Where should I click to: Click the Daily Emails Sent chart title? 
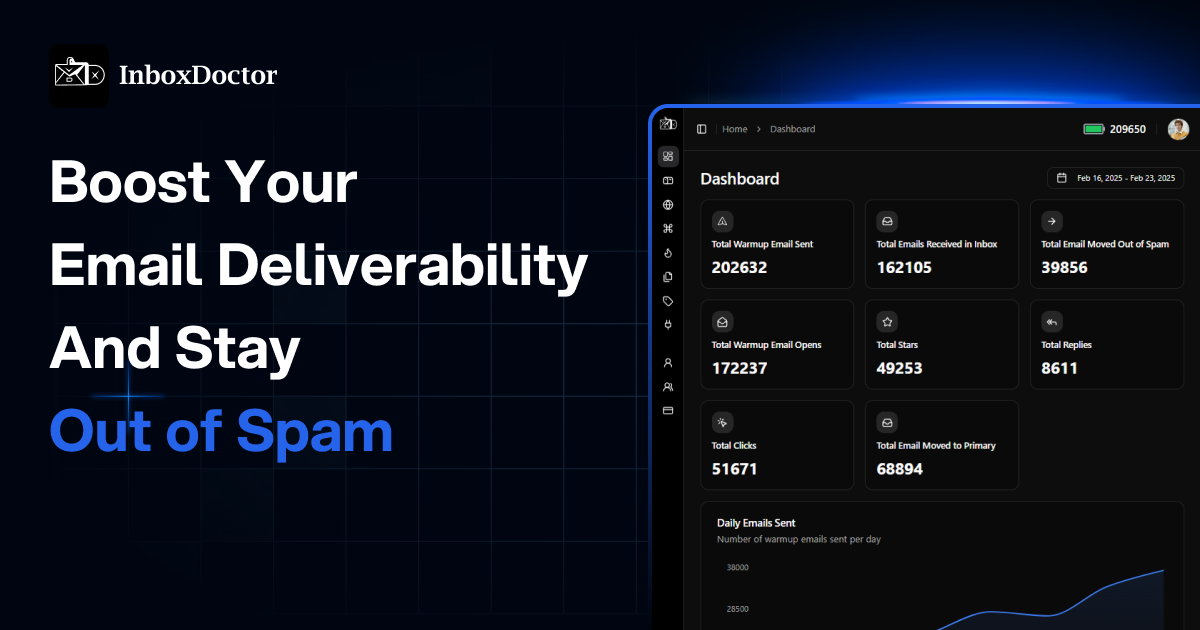point(756,523)
